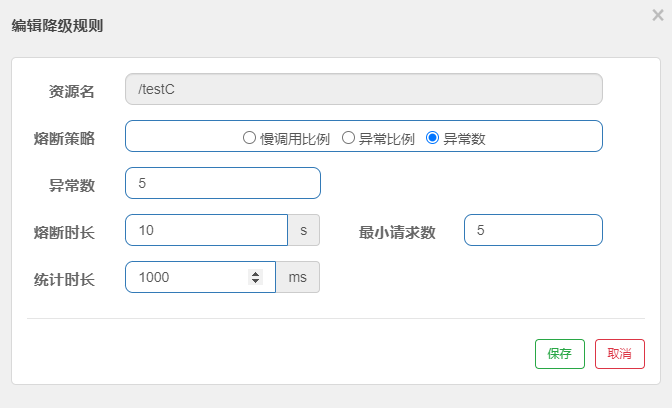Focus the 统计时长 input showing 1000

point(185,277)
